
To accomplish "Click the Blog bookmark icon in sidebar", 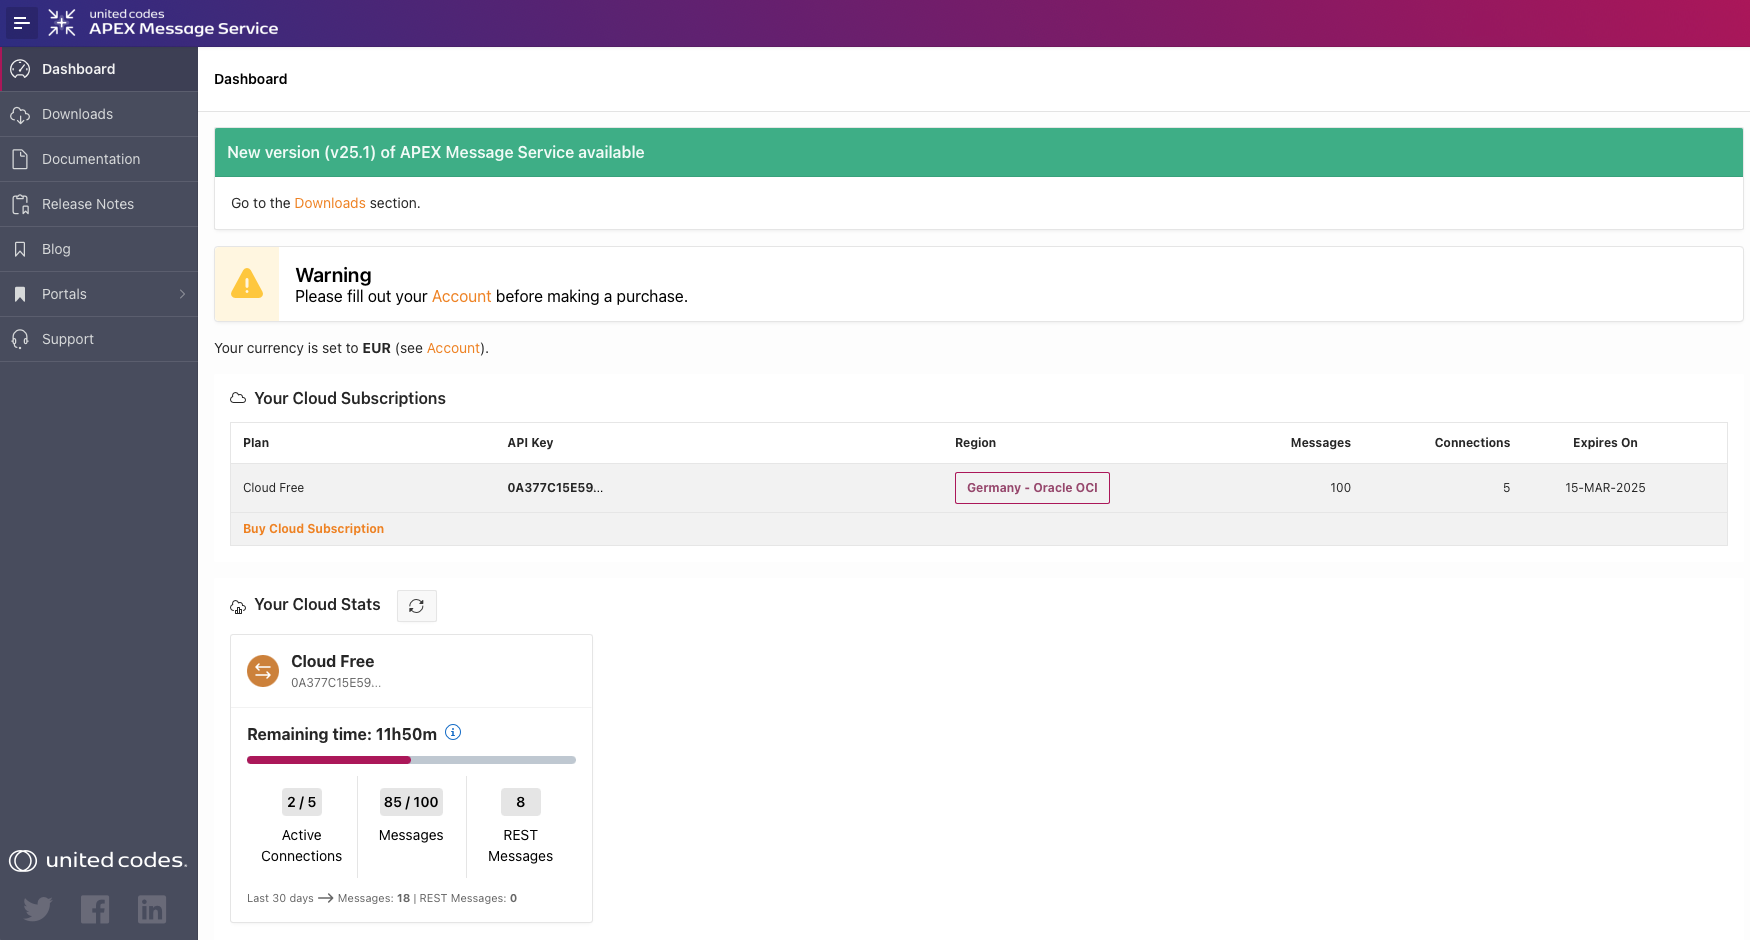I will coord(20,249).
